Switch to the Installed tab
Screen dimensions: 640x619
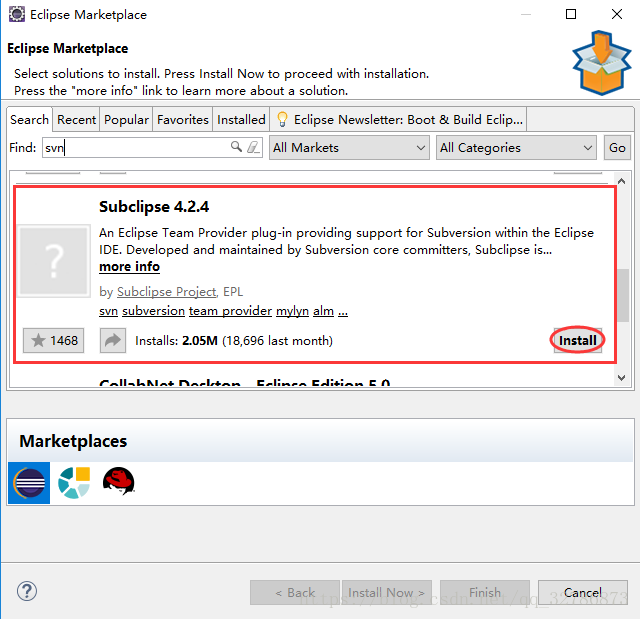[x=241, y=120]
